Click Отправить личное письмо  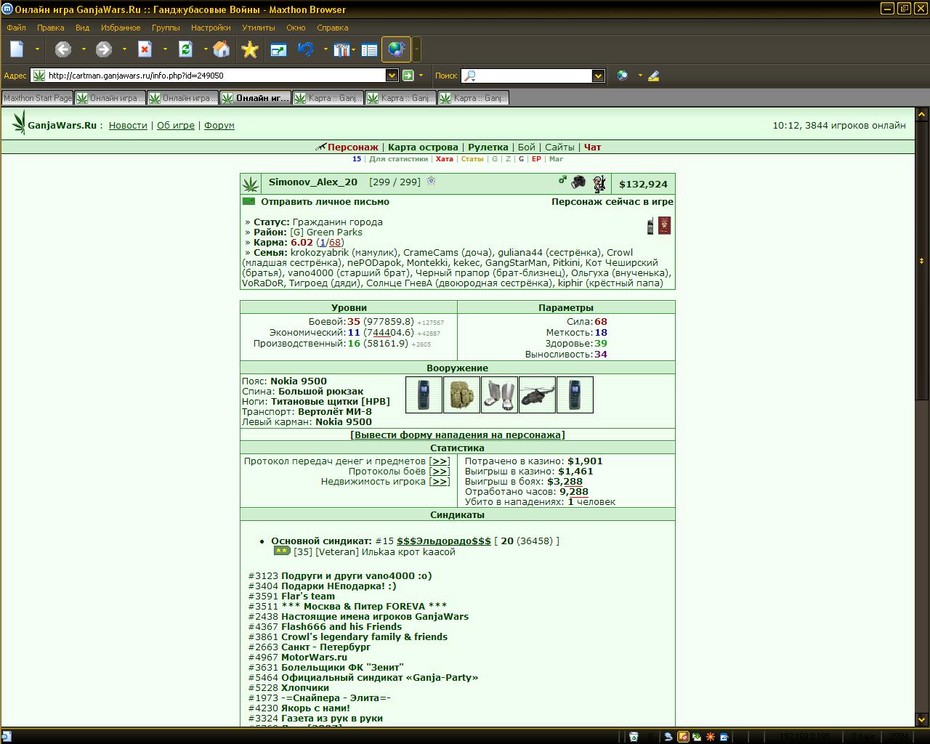pyautogui.click(x=325, y=202)
